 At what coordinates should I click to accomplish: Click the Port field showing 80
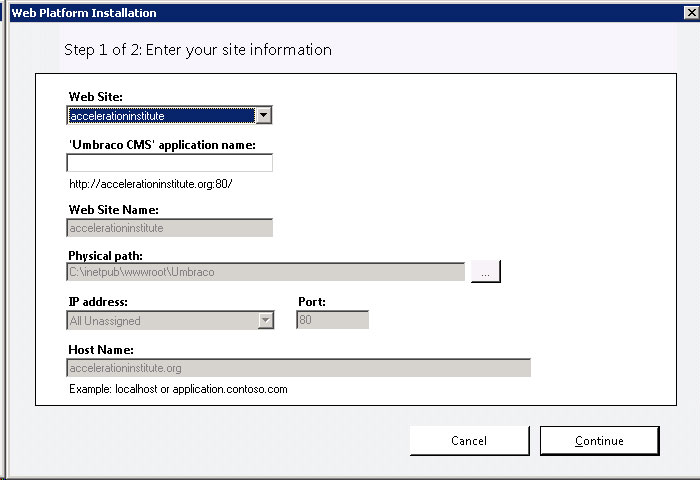[x=332, y=320]
